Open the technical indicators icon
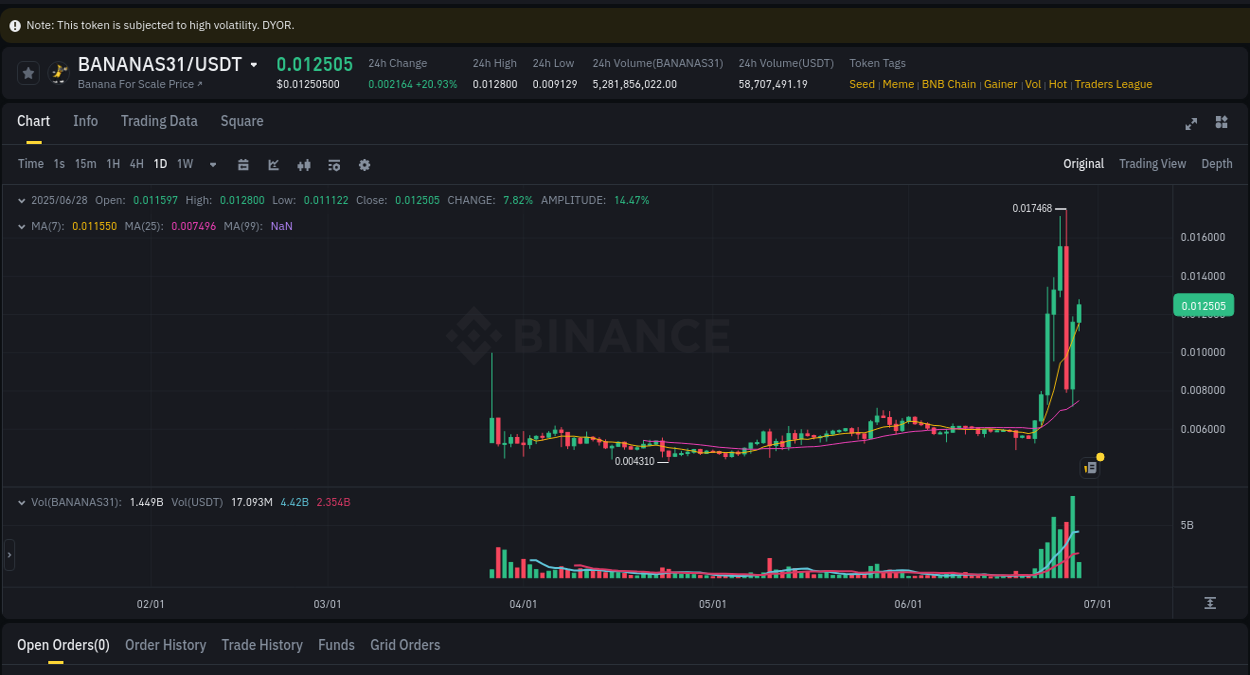This screenshot has width=1250, height=675. click(304, 164)
